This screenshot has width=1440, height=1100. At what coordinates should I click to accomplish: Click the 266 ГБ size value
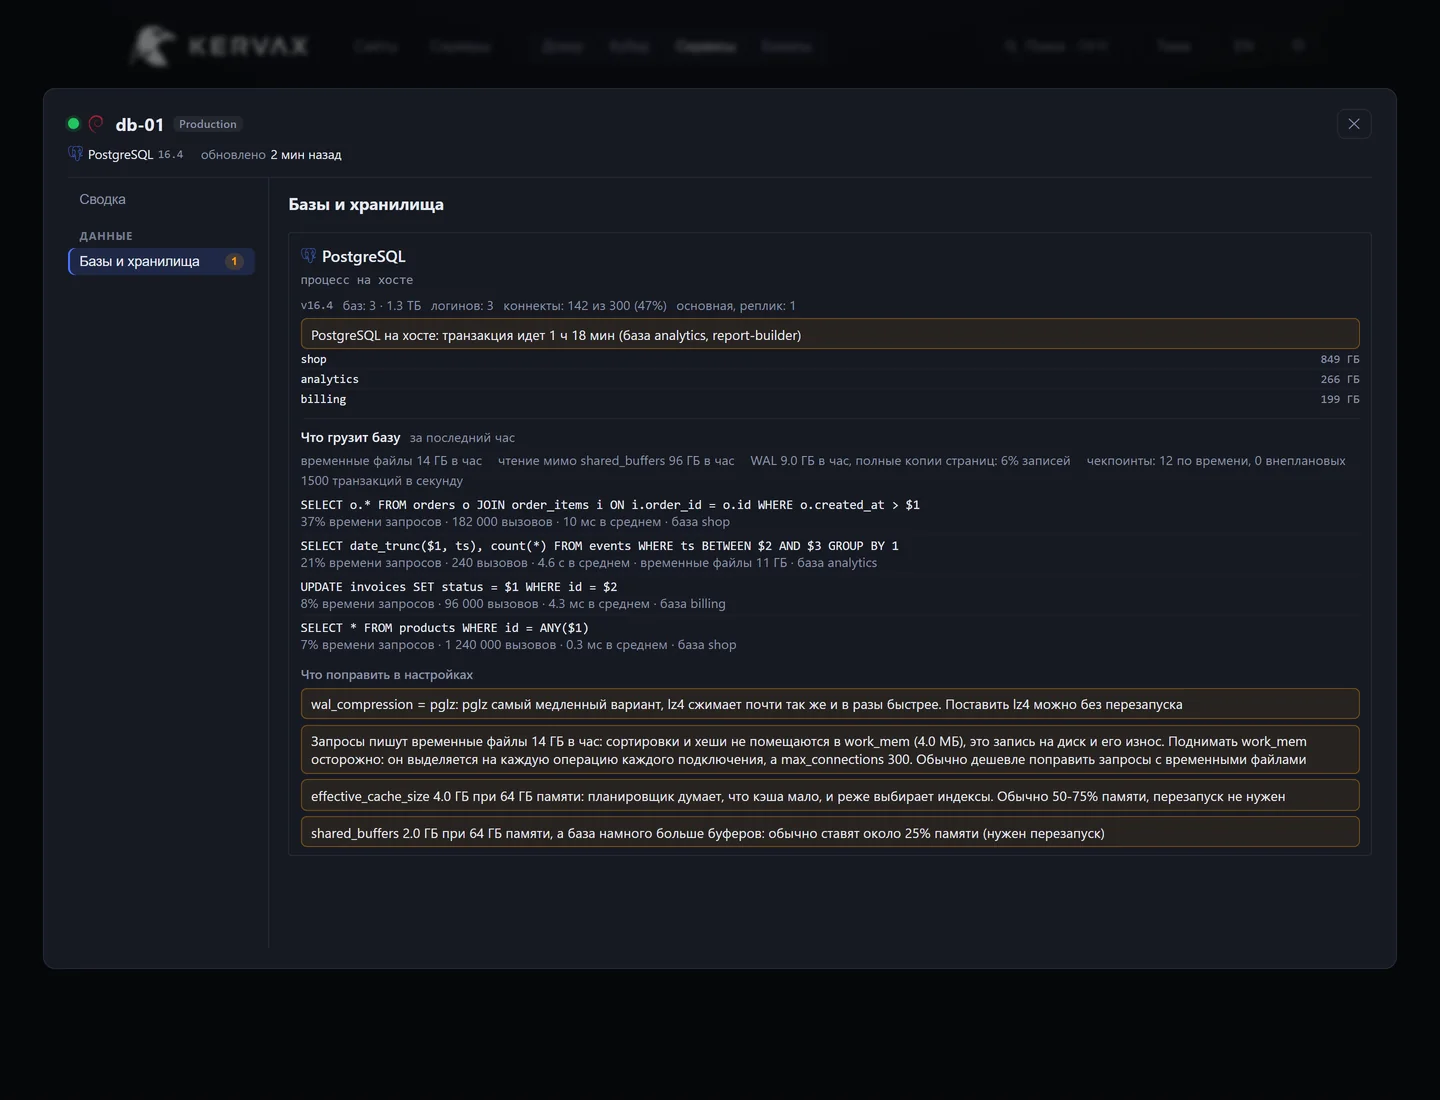[1340, 379]
